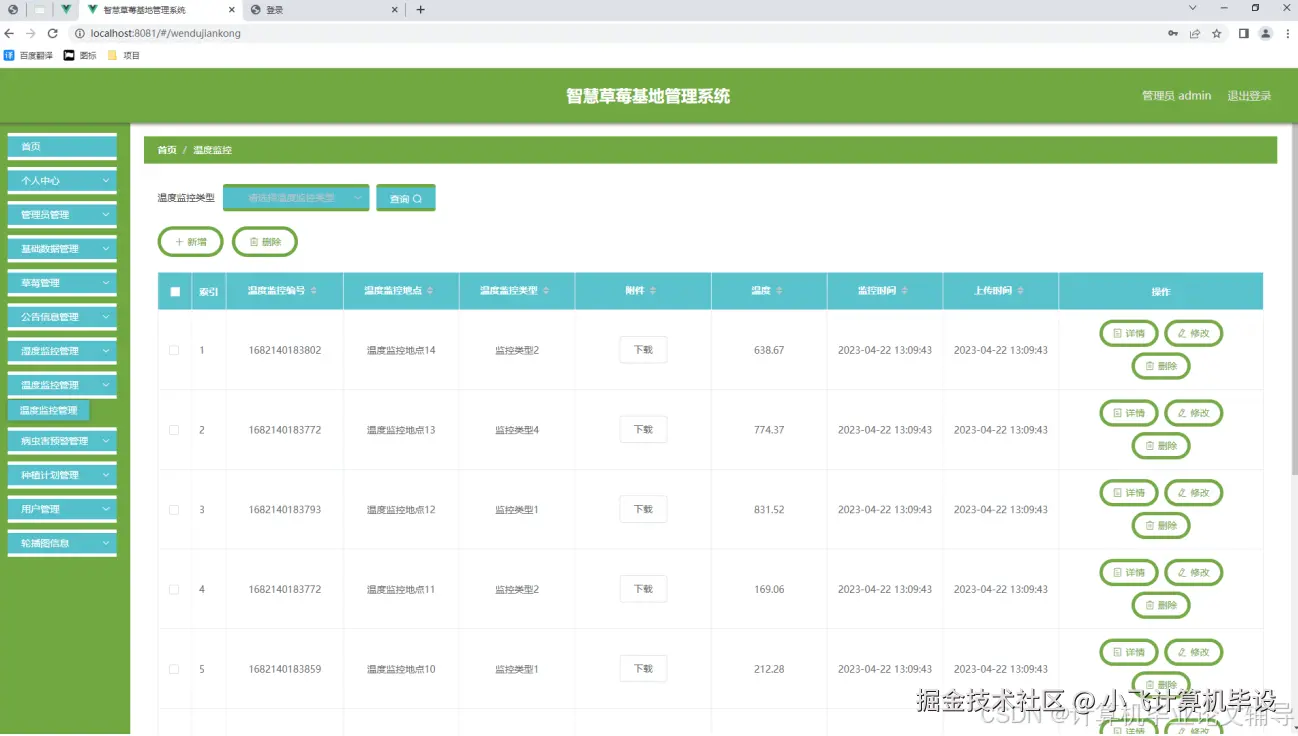
Task: Click 退出登录 in the header
Action: point(1249,96)
